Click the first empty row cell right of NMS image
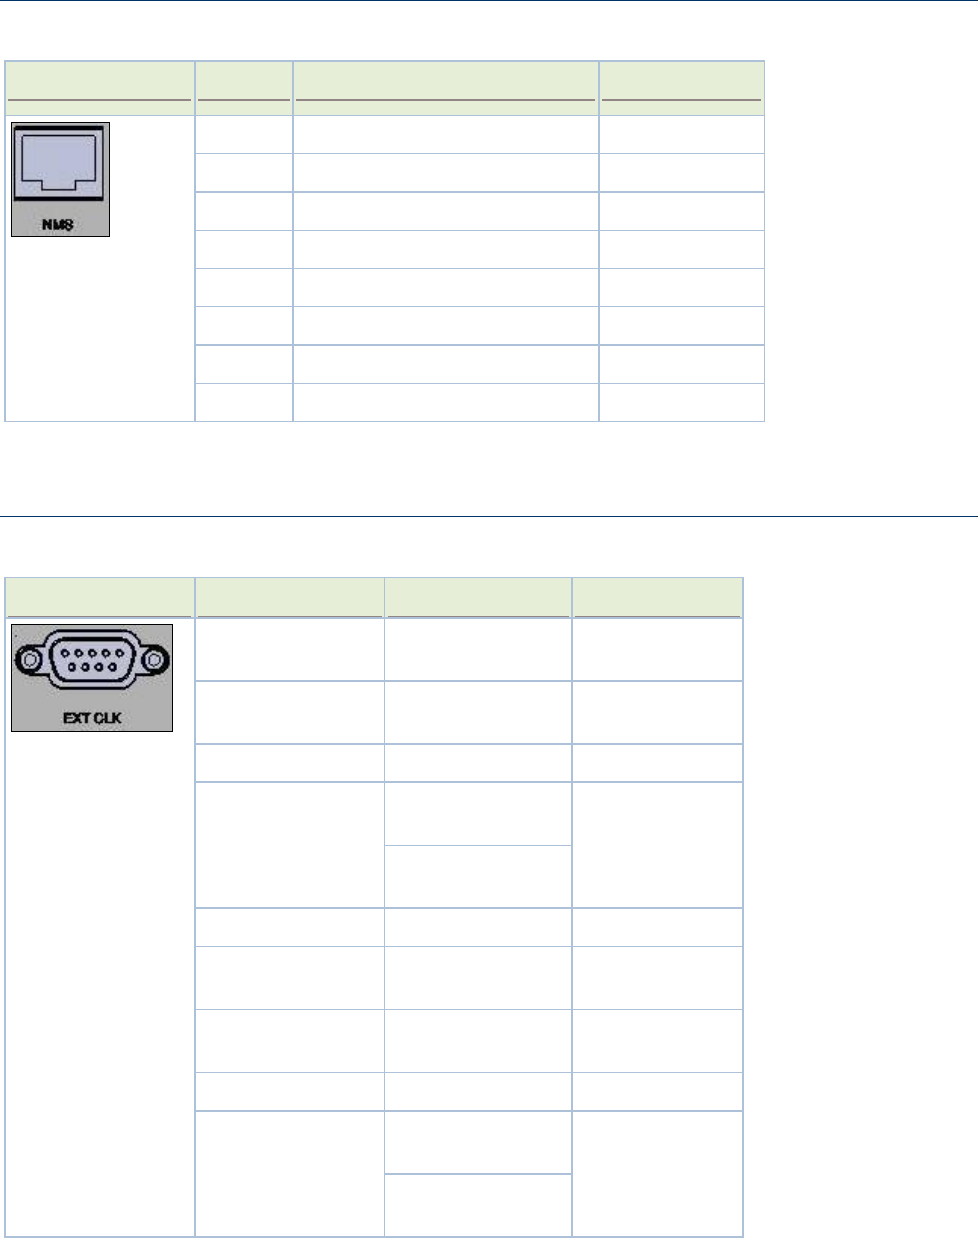This screenshot has width=978, height=1238. point(244,134)
